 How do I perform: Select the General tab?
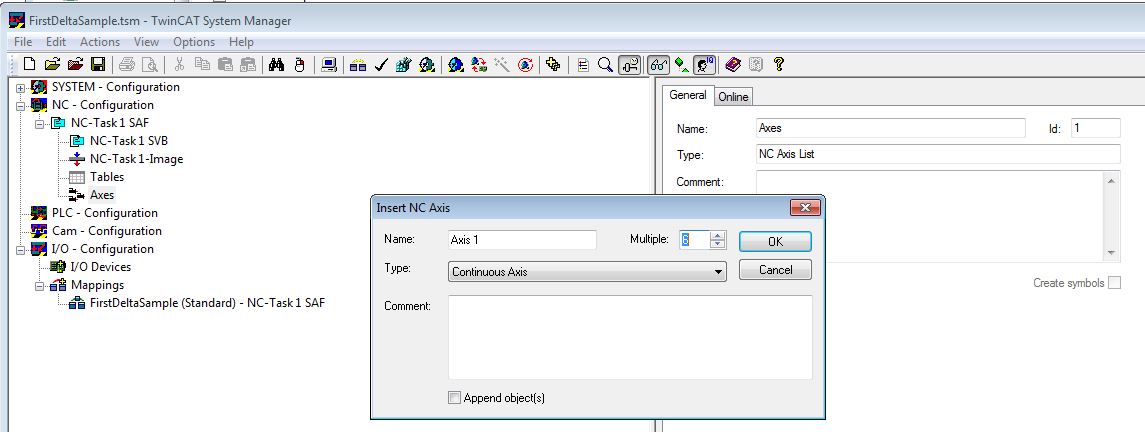[x=688, y=95]
